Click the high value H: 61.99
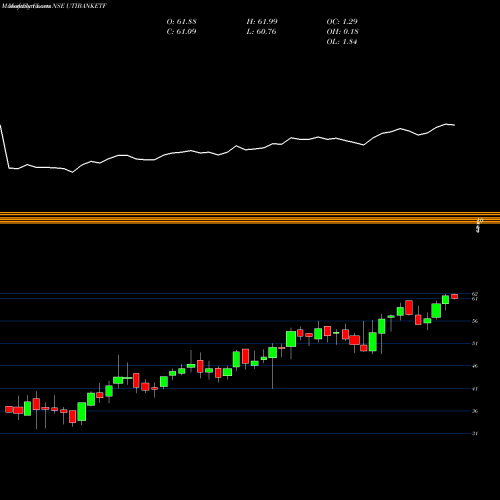The image size is (500, 500). (x=262, y=21)
